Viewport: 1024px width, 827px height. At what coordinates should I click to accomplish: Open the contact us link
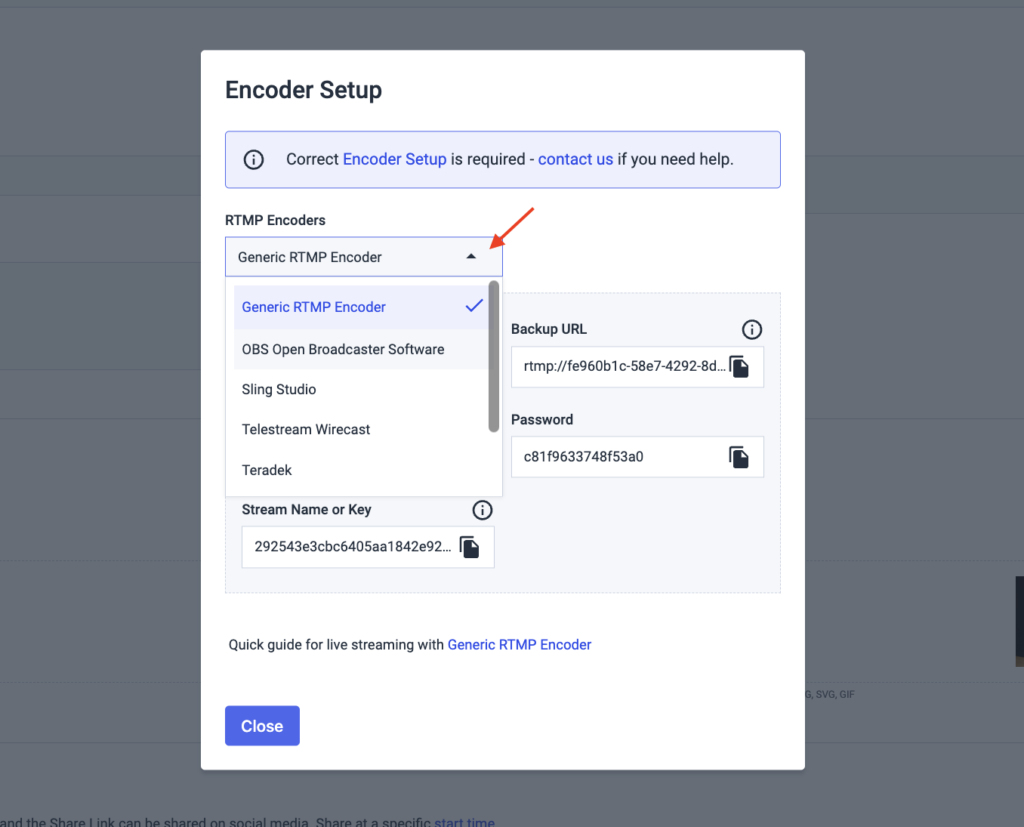click(x=575, y=158)
